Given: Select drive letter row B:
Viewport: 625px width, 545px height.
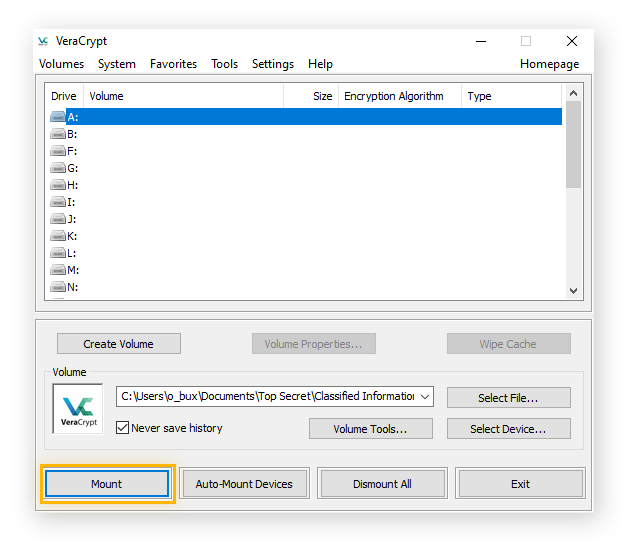Looking at the screenshot, I should click(x=306, y=134).
